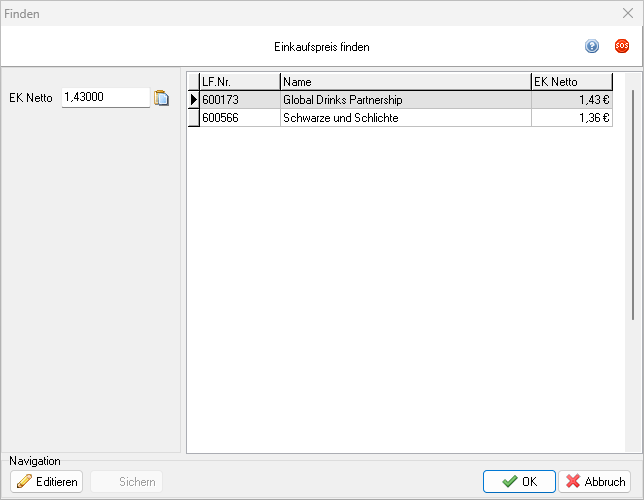The image size is (644, 500).
Task: Confirm with the green checkmark OK button
Action: coord(519,482)
